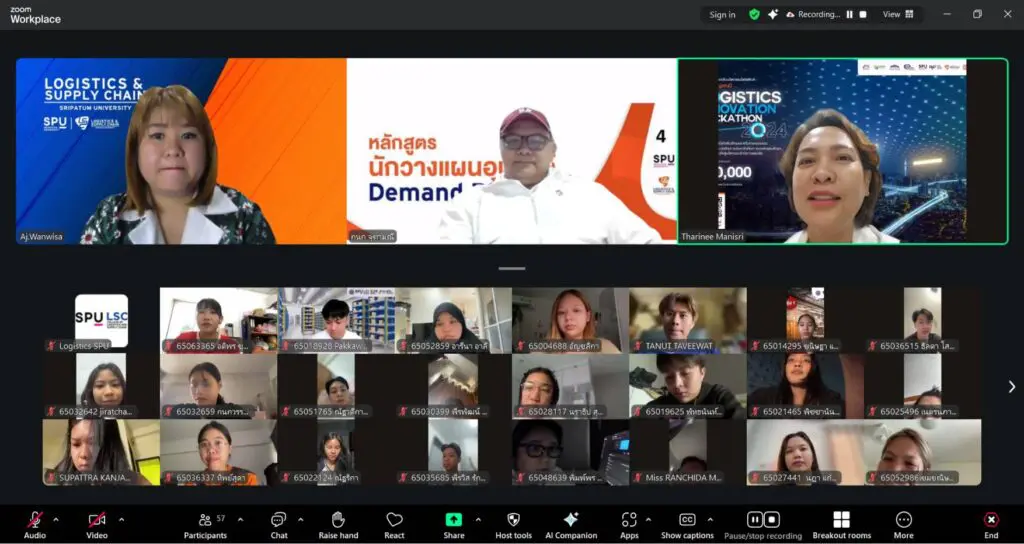Select Tharinee Manisri speaker video tile
Screen dimensions: 1024x544
pos(842,151)
